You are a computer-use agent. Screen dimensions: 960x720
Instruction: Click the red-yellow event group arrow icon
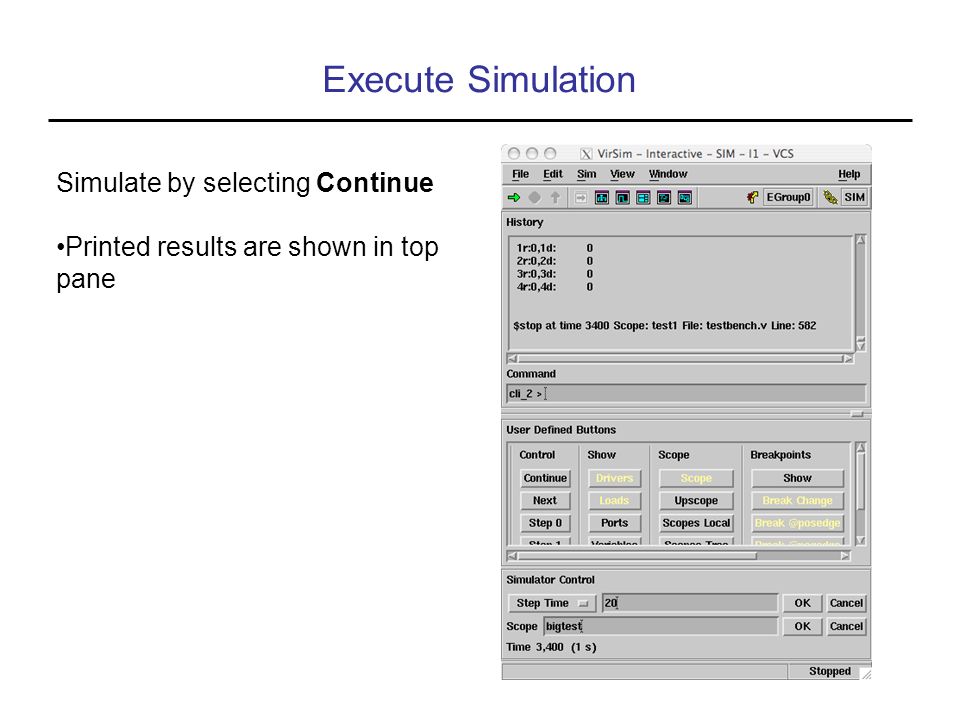752,197
